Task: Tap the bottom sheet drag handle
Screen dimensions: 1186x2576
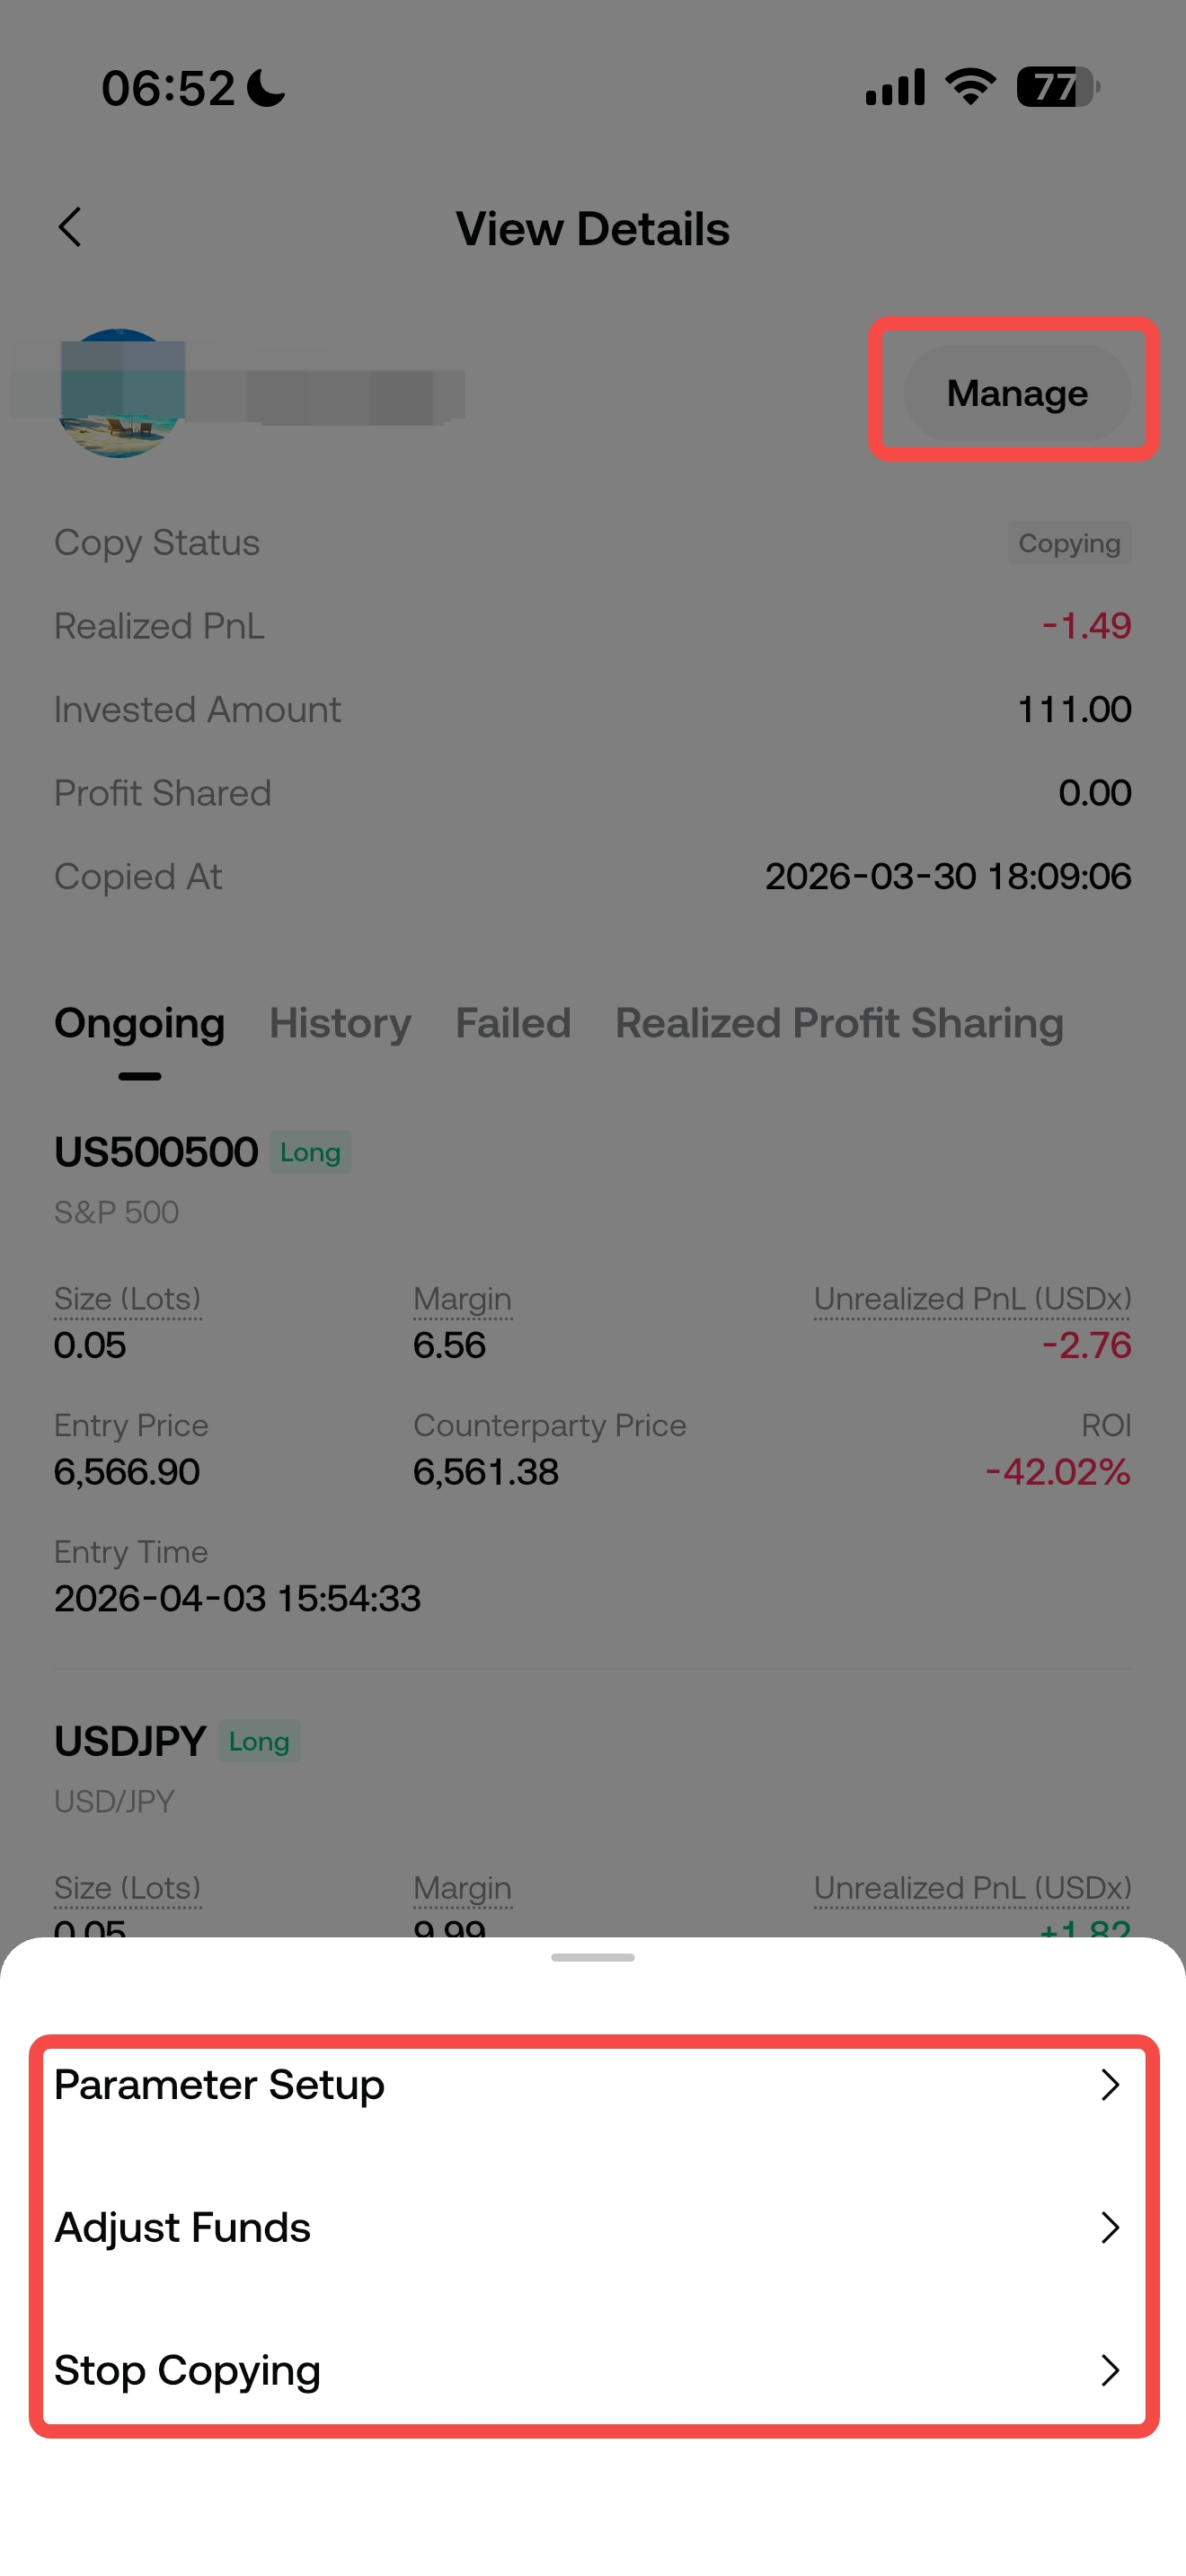Action: (593, 1957)
